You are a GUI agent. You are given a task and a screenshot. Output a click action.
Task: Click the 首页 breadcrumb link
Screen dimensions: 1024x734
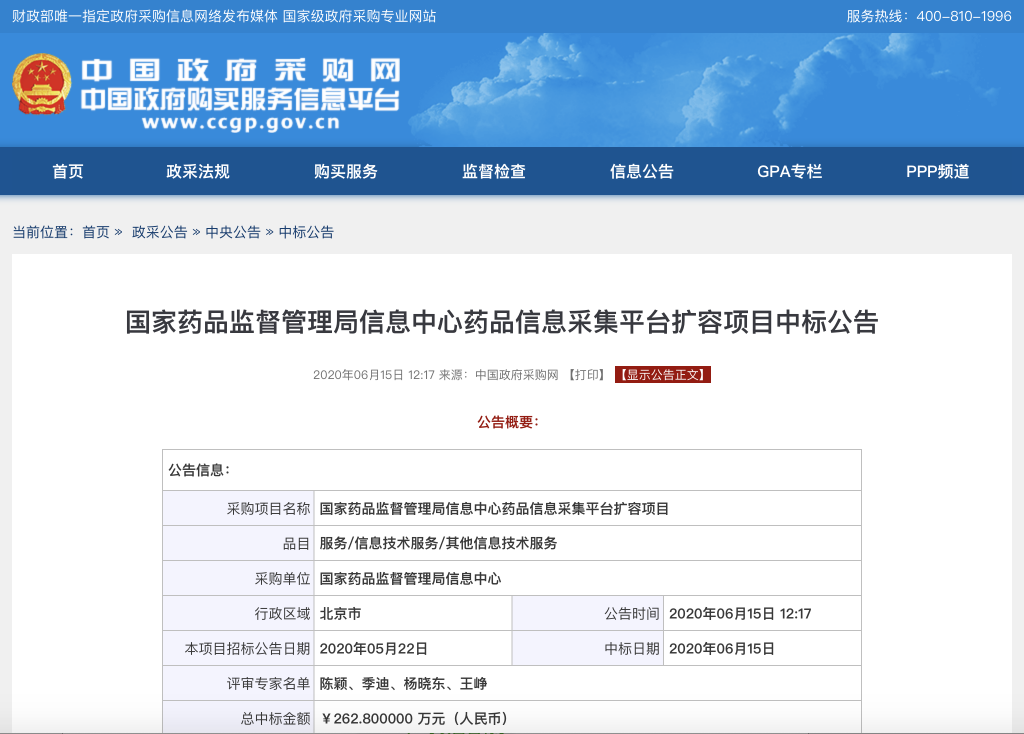[x=96, y=232]
